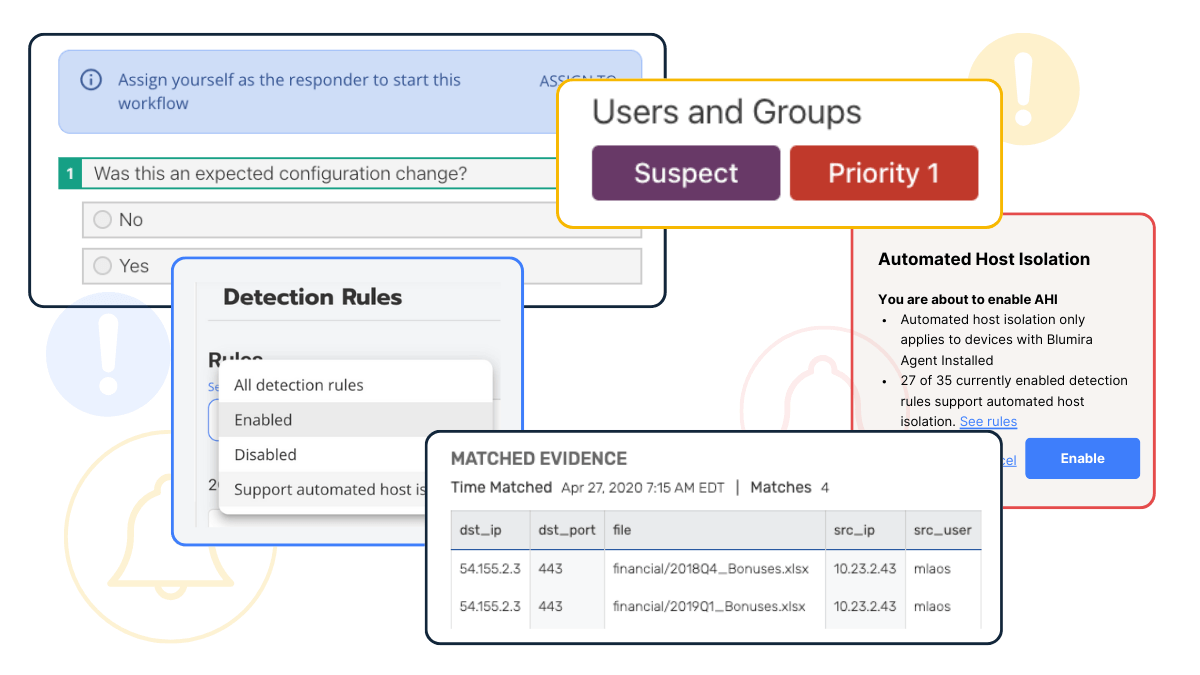1200x675 pixels.
Task: Click the green step 1 number badge
Action: point(70,174)
